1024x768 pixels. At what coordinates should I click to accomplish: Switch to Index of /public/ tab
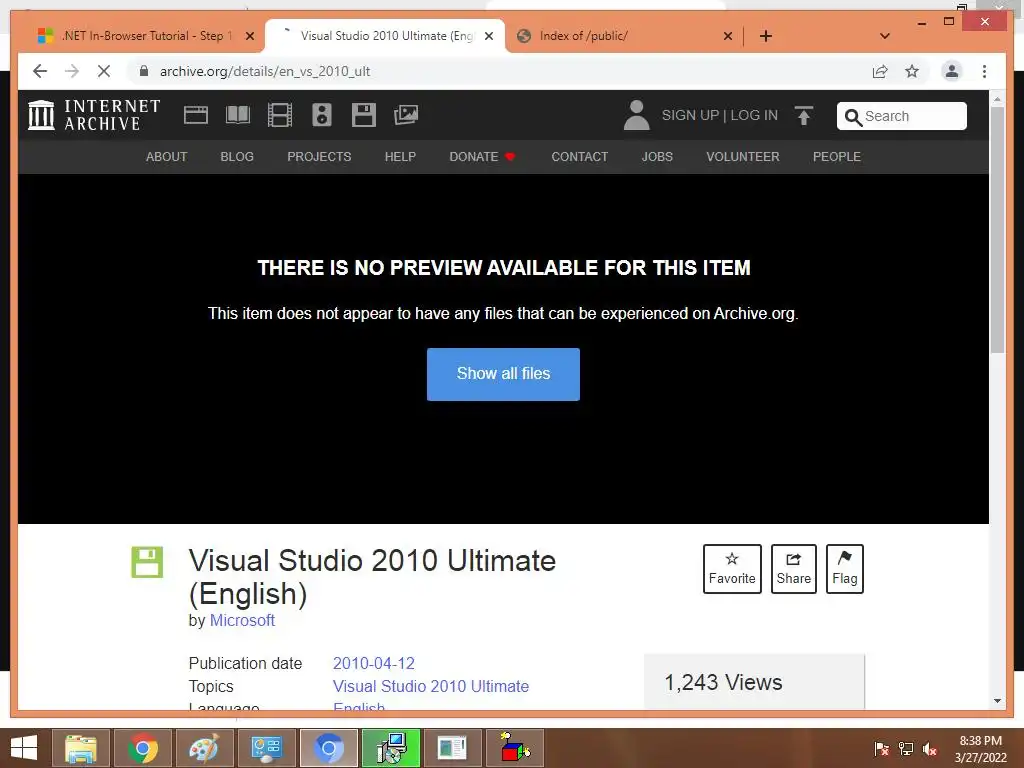(x=624, y=36)
